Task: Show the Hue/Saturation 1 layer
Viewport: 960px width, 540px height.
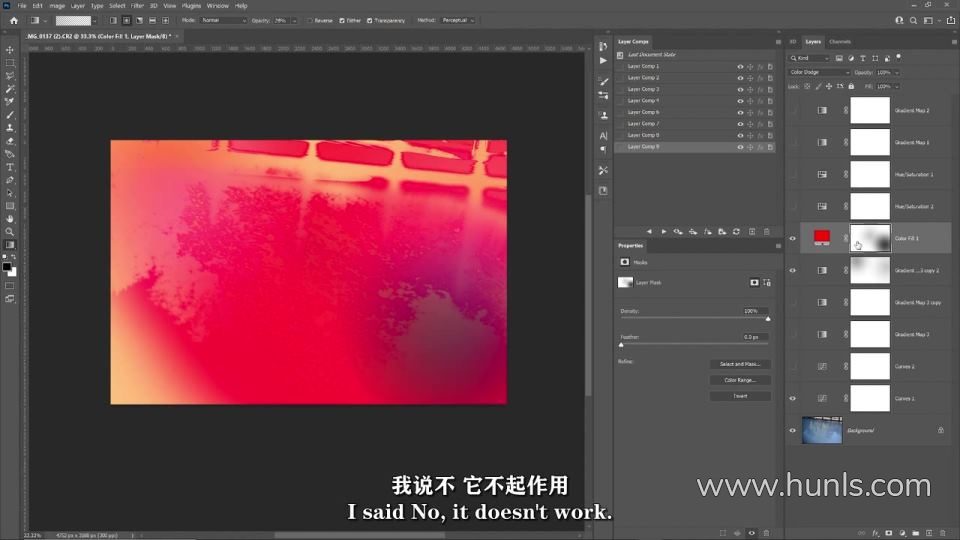Action: point(792,174)
